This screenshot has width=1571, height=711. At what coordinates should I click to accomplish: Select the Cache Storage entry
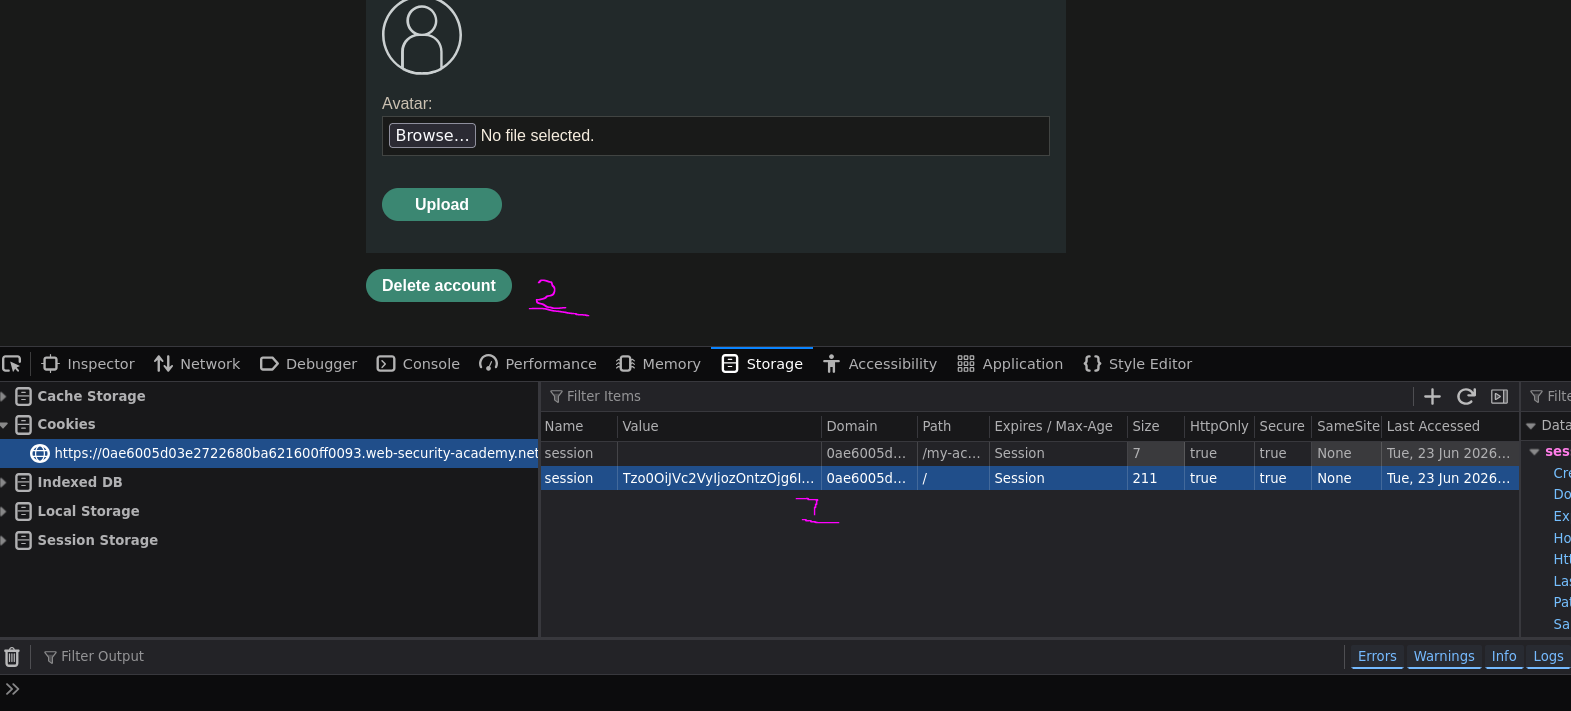coord(91,396)
